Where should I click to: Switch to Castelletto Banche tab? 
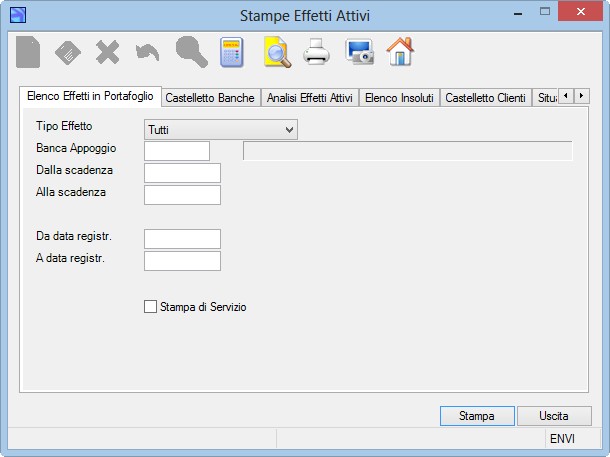pos(210,98)
